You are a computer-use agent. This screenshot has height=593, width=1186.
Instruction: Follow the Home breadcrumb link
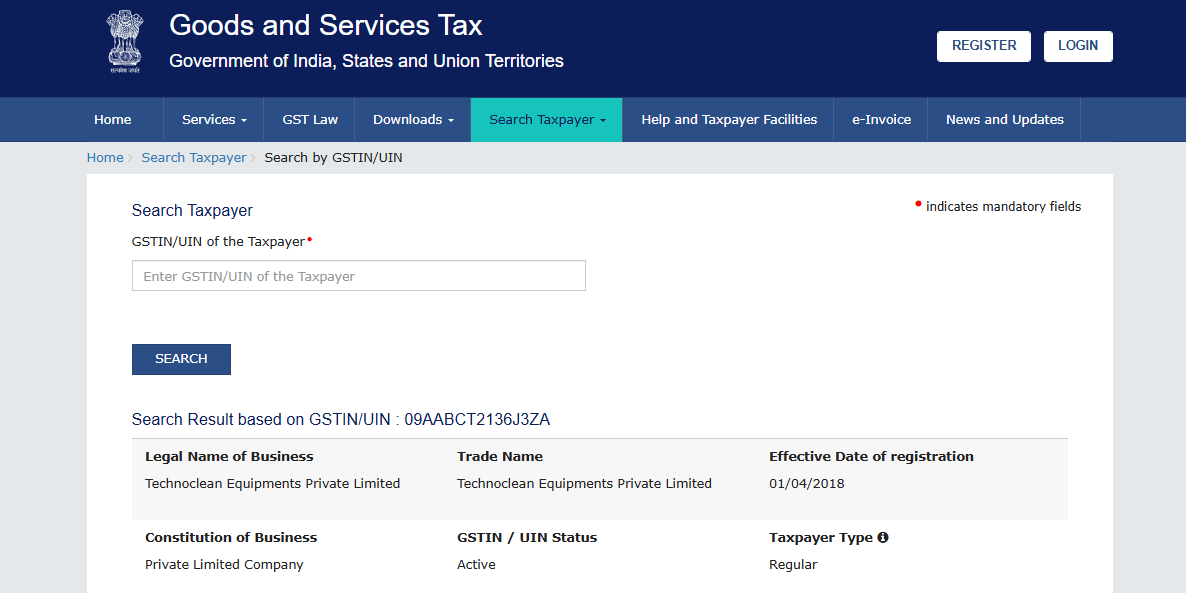point(105,158)
